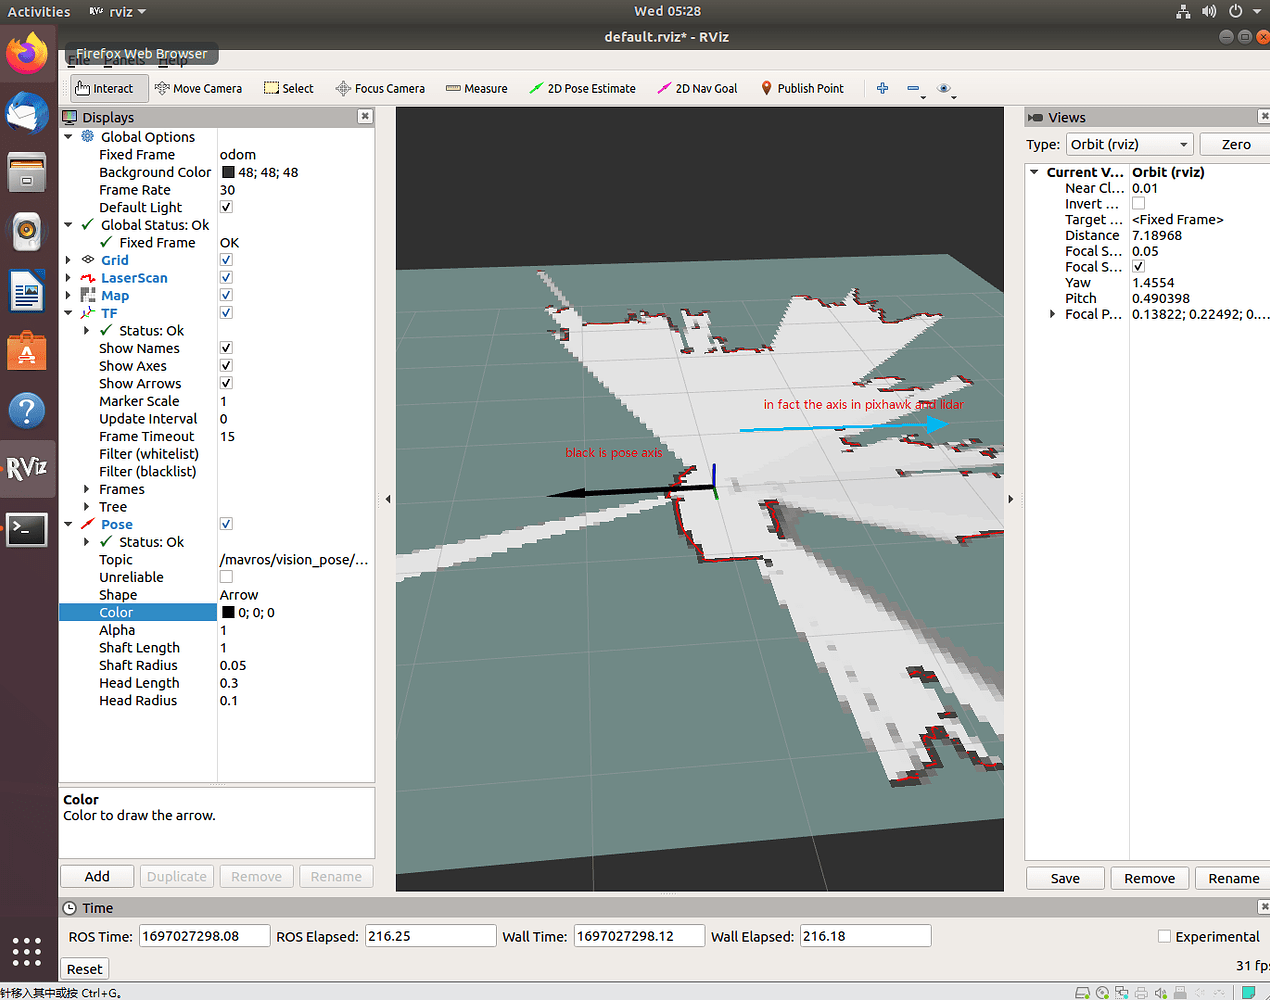Viewport: 1270px width, 1000px height.
Task: Activate the 2D Nav Goal tool
Action: [x=697, y=88]
